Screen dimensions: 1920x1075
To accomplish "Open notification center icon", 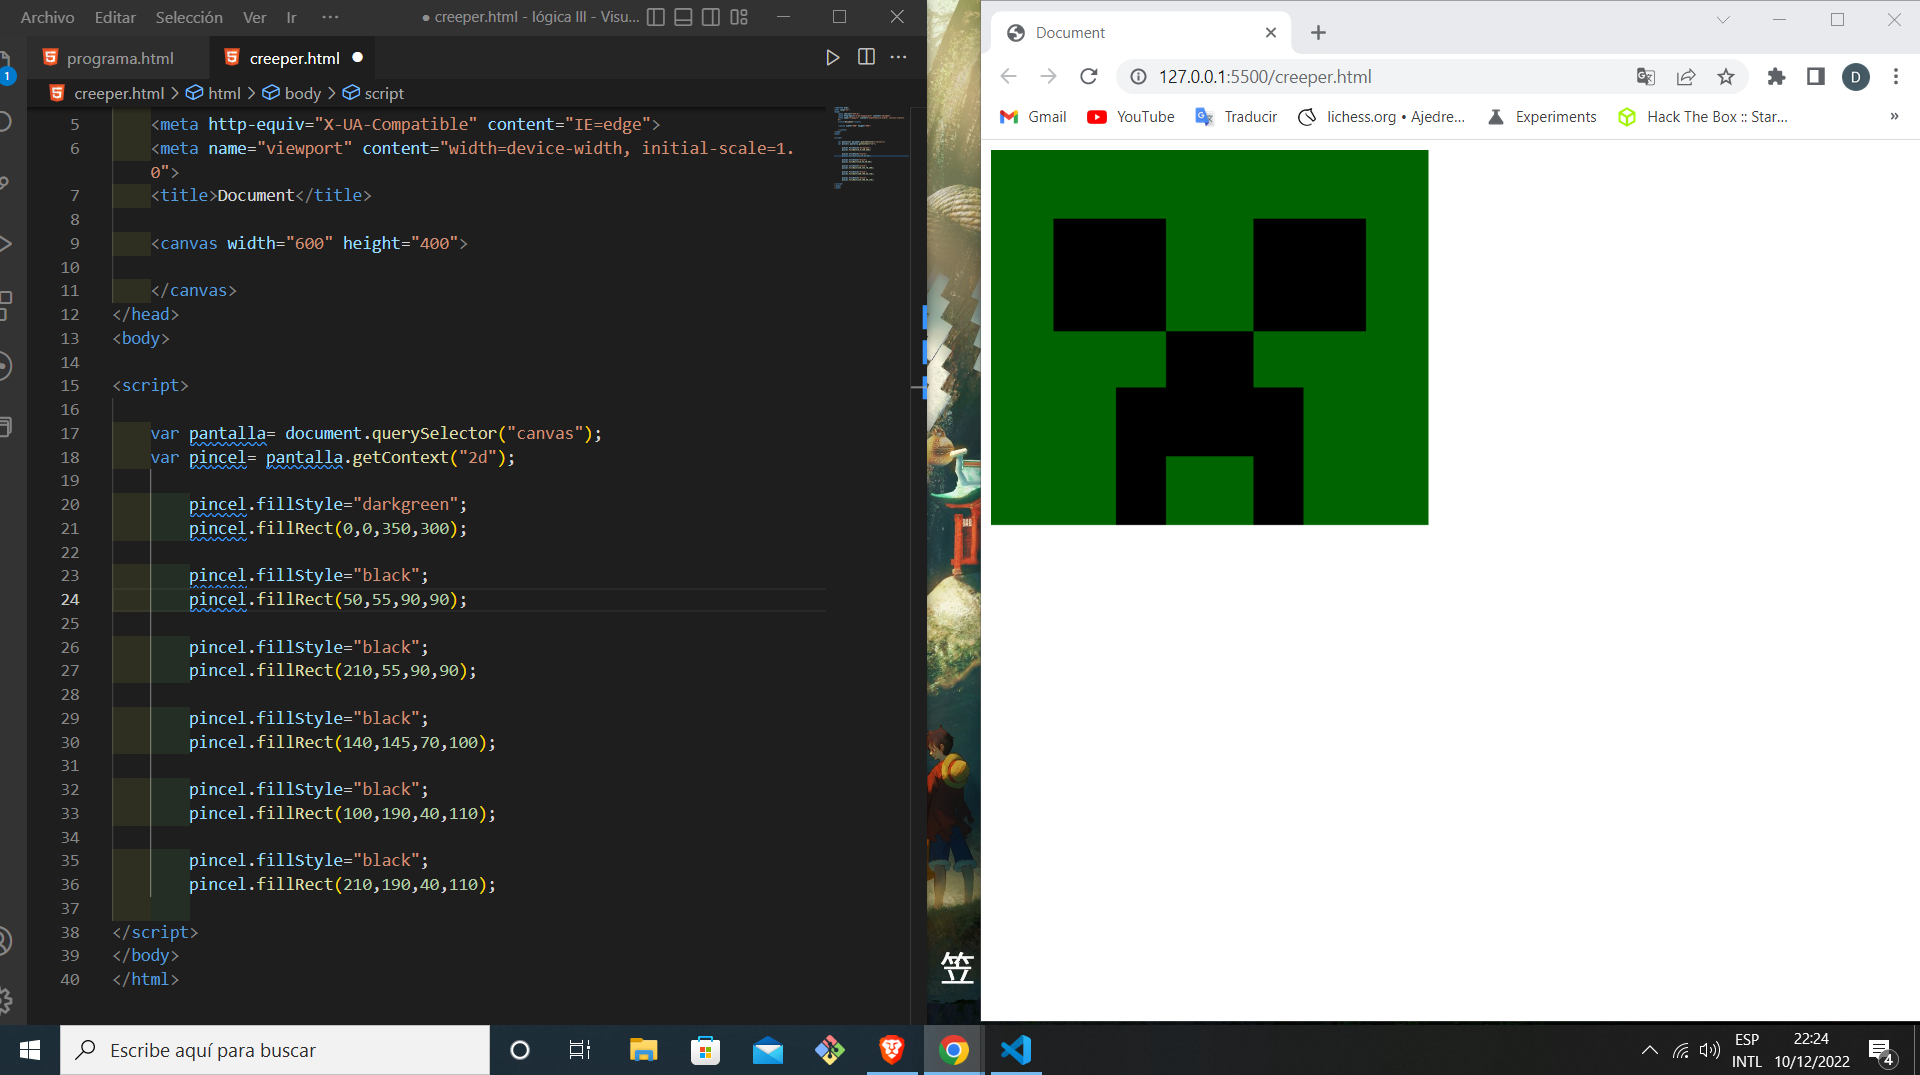I will pos(1881,1052).
